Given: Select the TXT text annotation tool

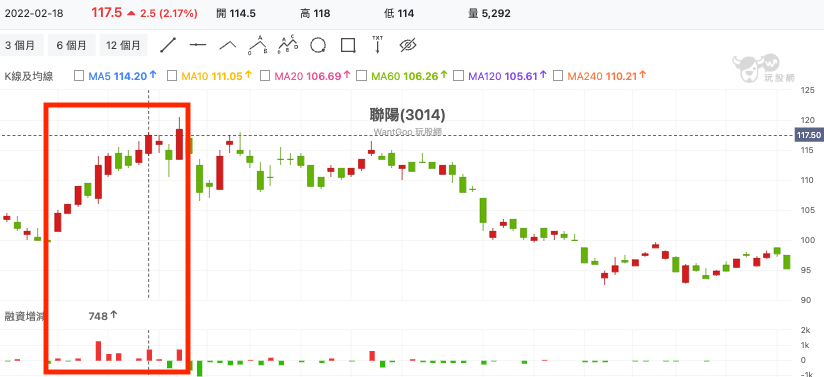Looking at the screenshot, I should [377, 45].
